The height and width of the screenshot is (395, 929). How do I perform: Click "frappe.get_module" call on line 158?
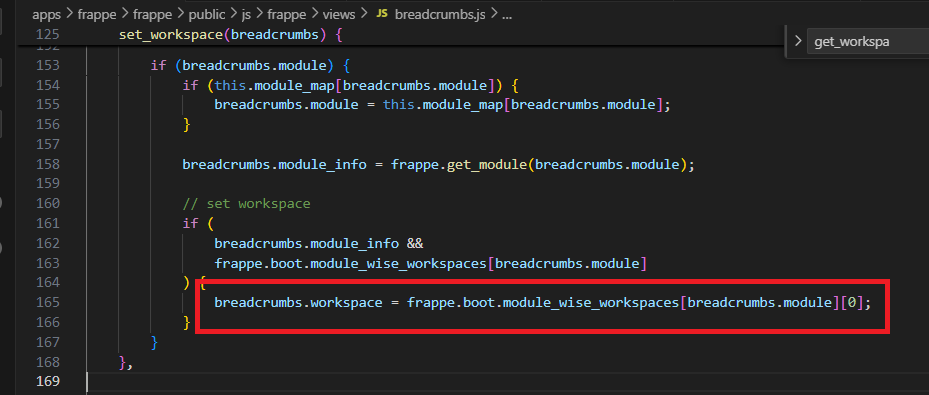(x=459, y=164)
